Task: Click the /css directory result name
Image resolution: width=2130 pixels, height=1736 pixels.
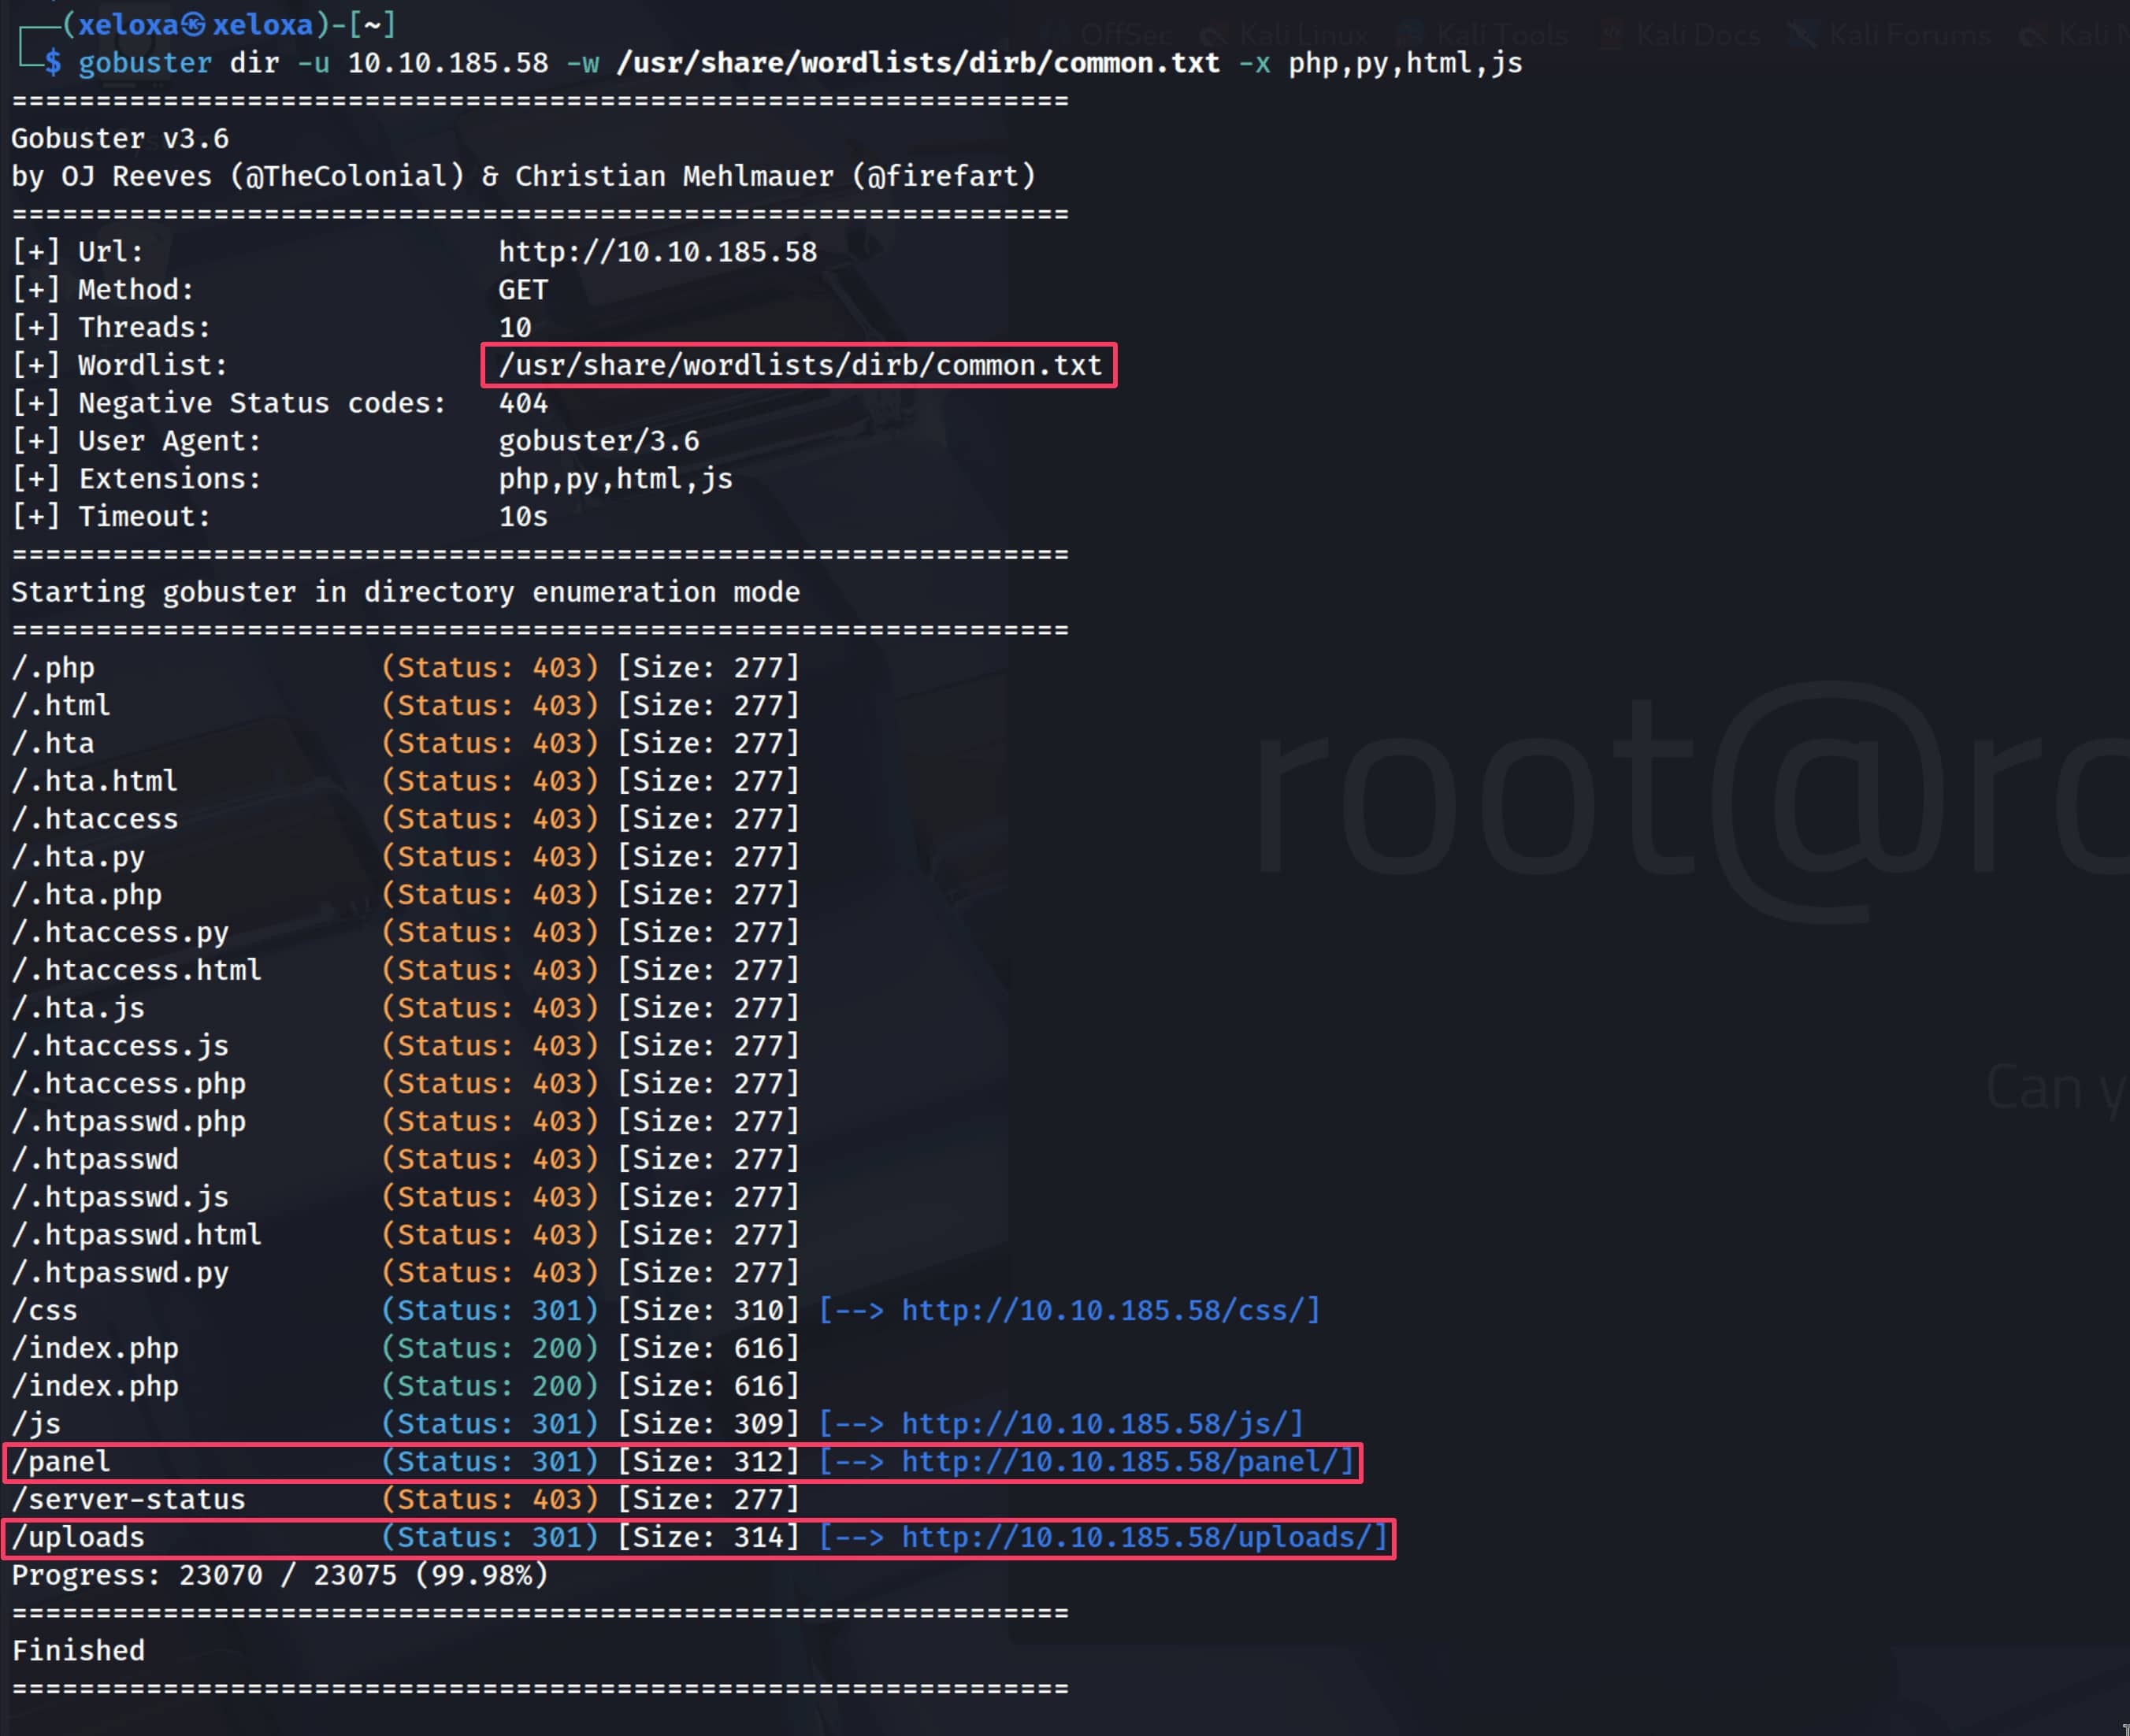Action: 44,1310
